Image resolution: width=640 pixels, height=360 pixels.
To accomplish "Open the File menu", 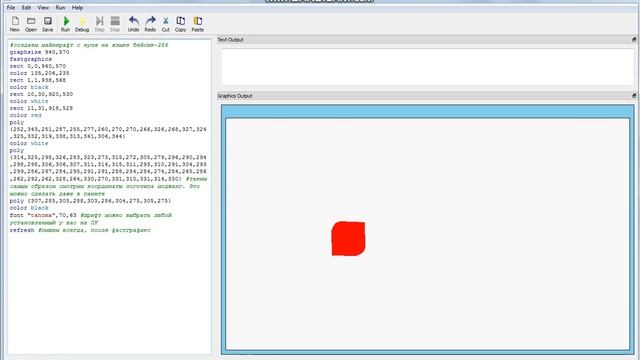I will tap(11, 7).
